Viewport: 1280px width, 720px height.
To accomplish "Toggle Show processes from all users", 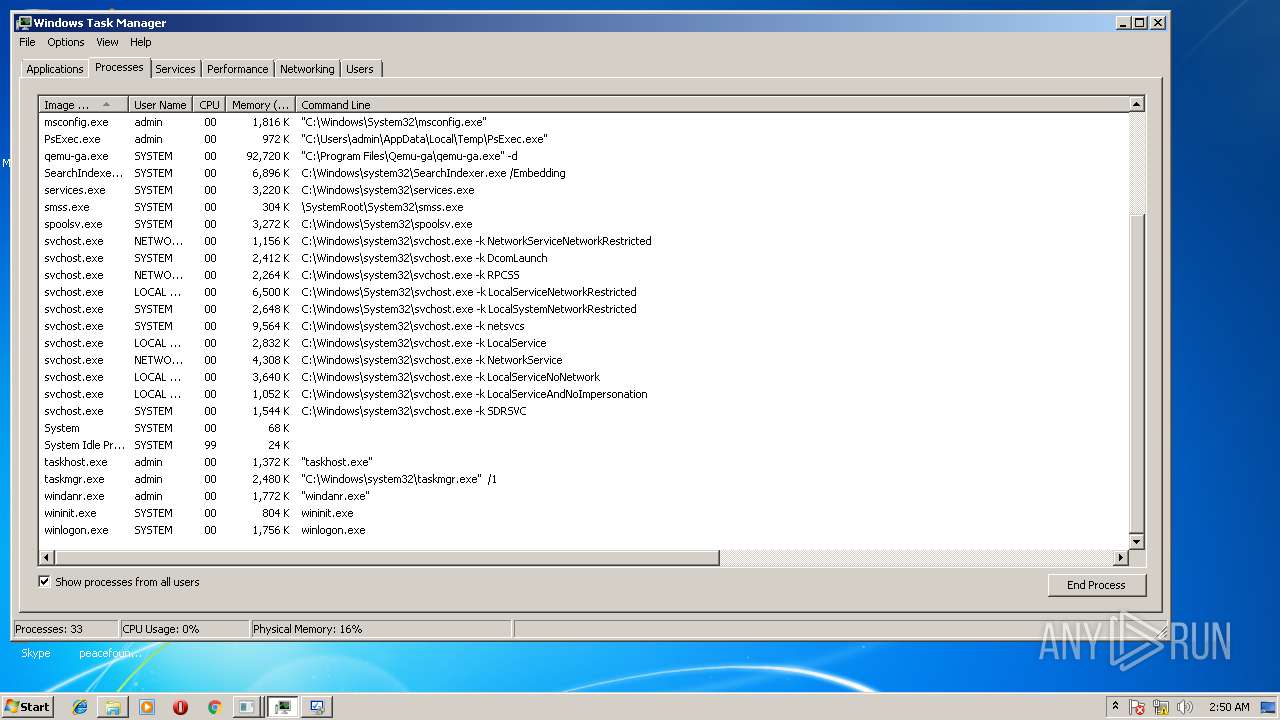I will pos(44,581).
